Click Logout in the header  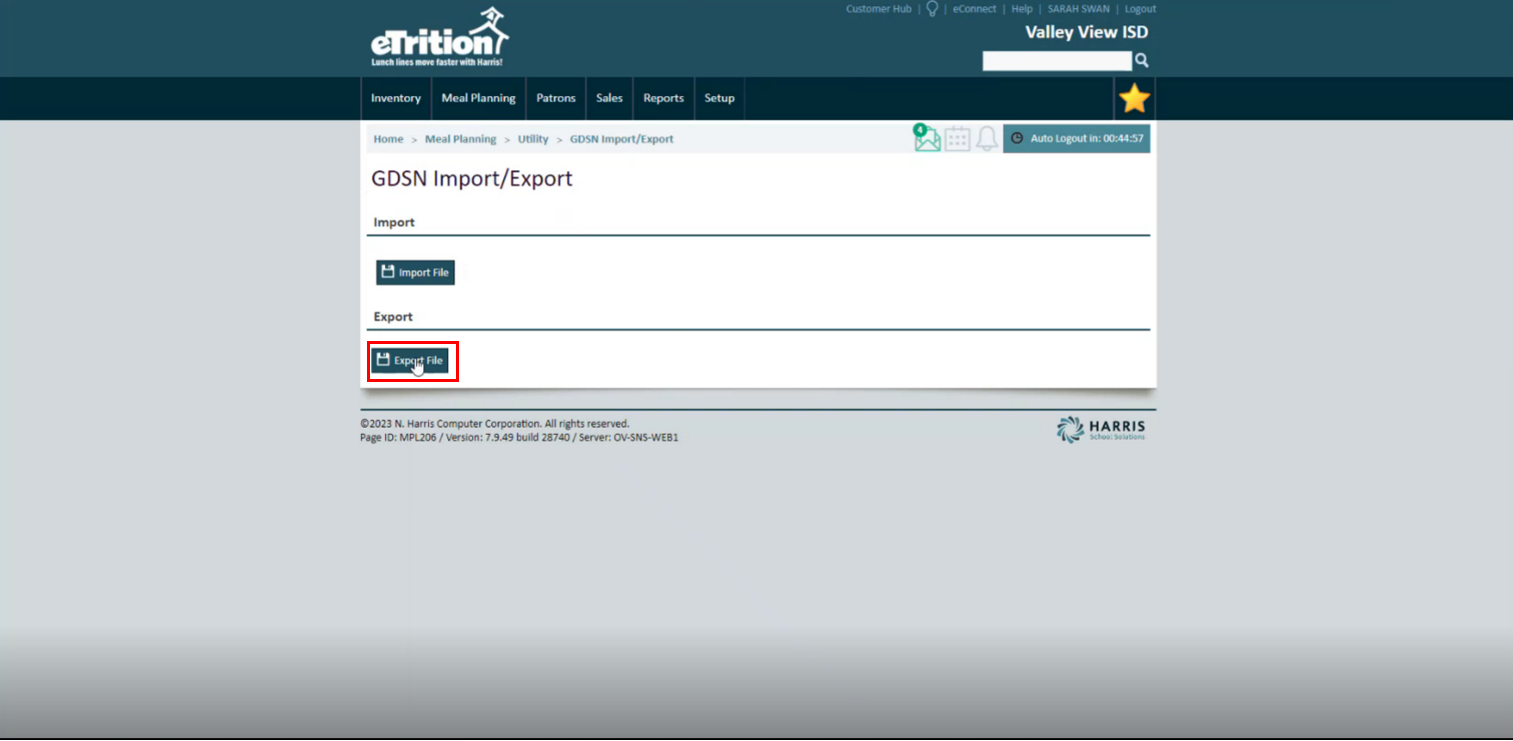1139,9
